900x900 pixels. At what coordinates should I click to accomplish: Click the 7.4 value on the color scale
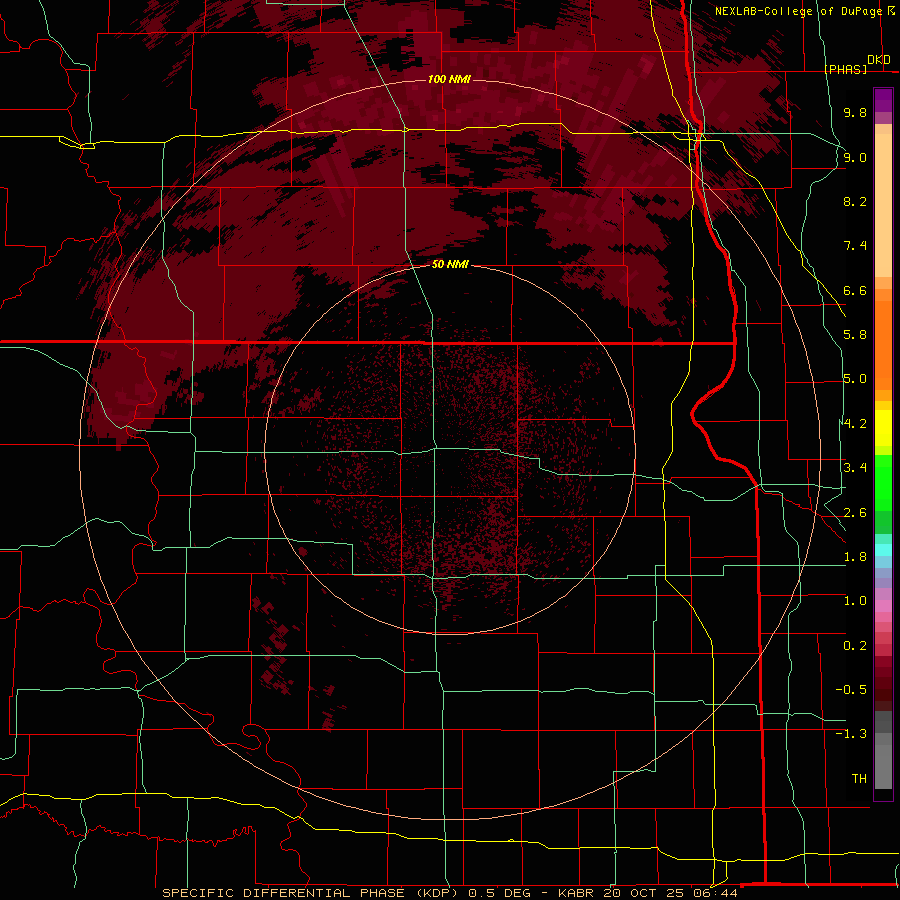pos(855,246)
